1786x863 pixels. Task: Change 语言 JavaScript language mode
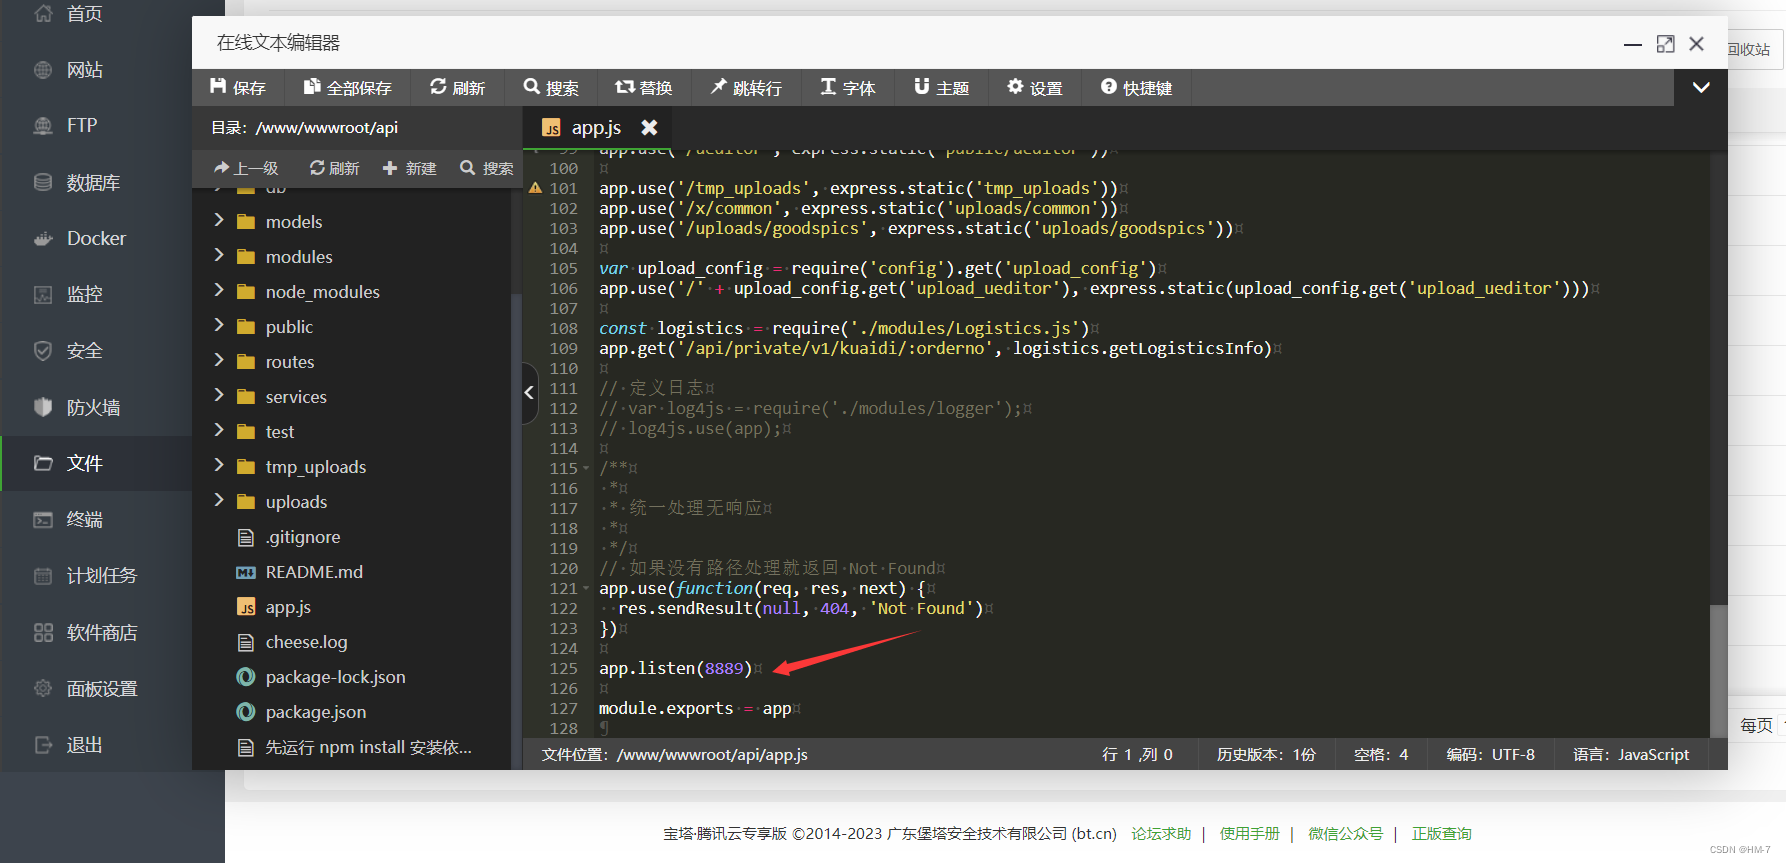(x=1631, y=754)
